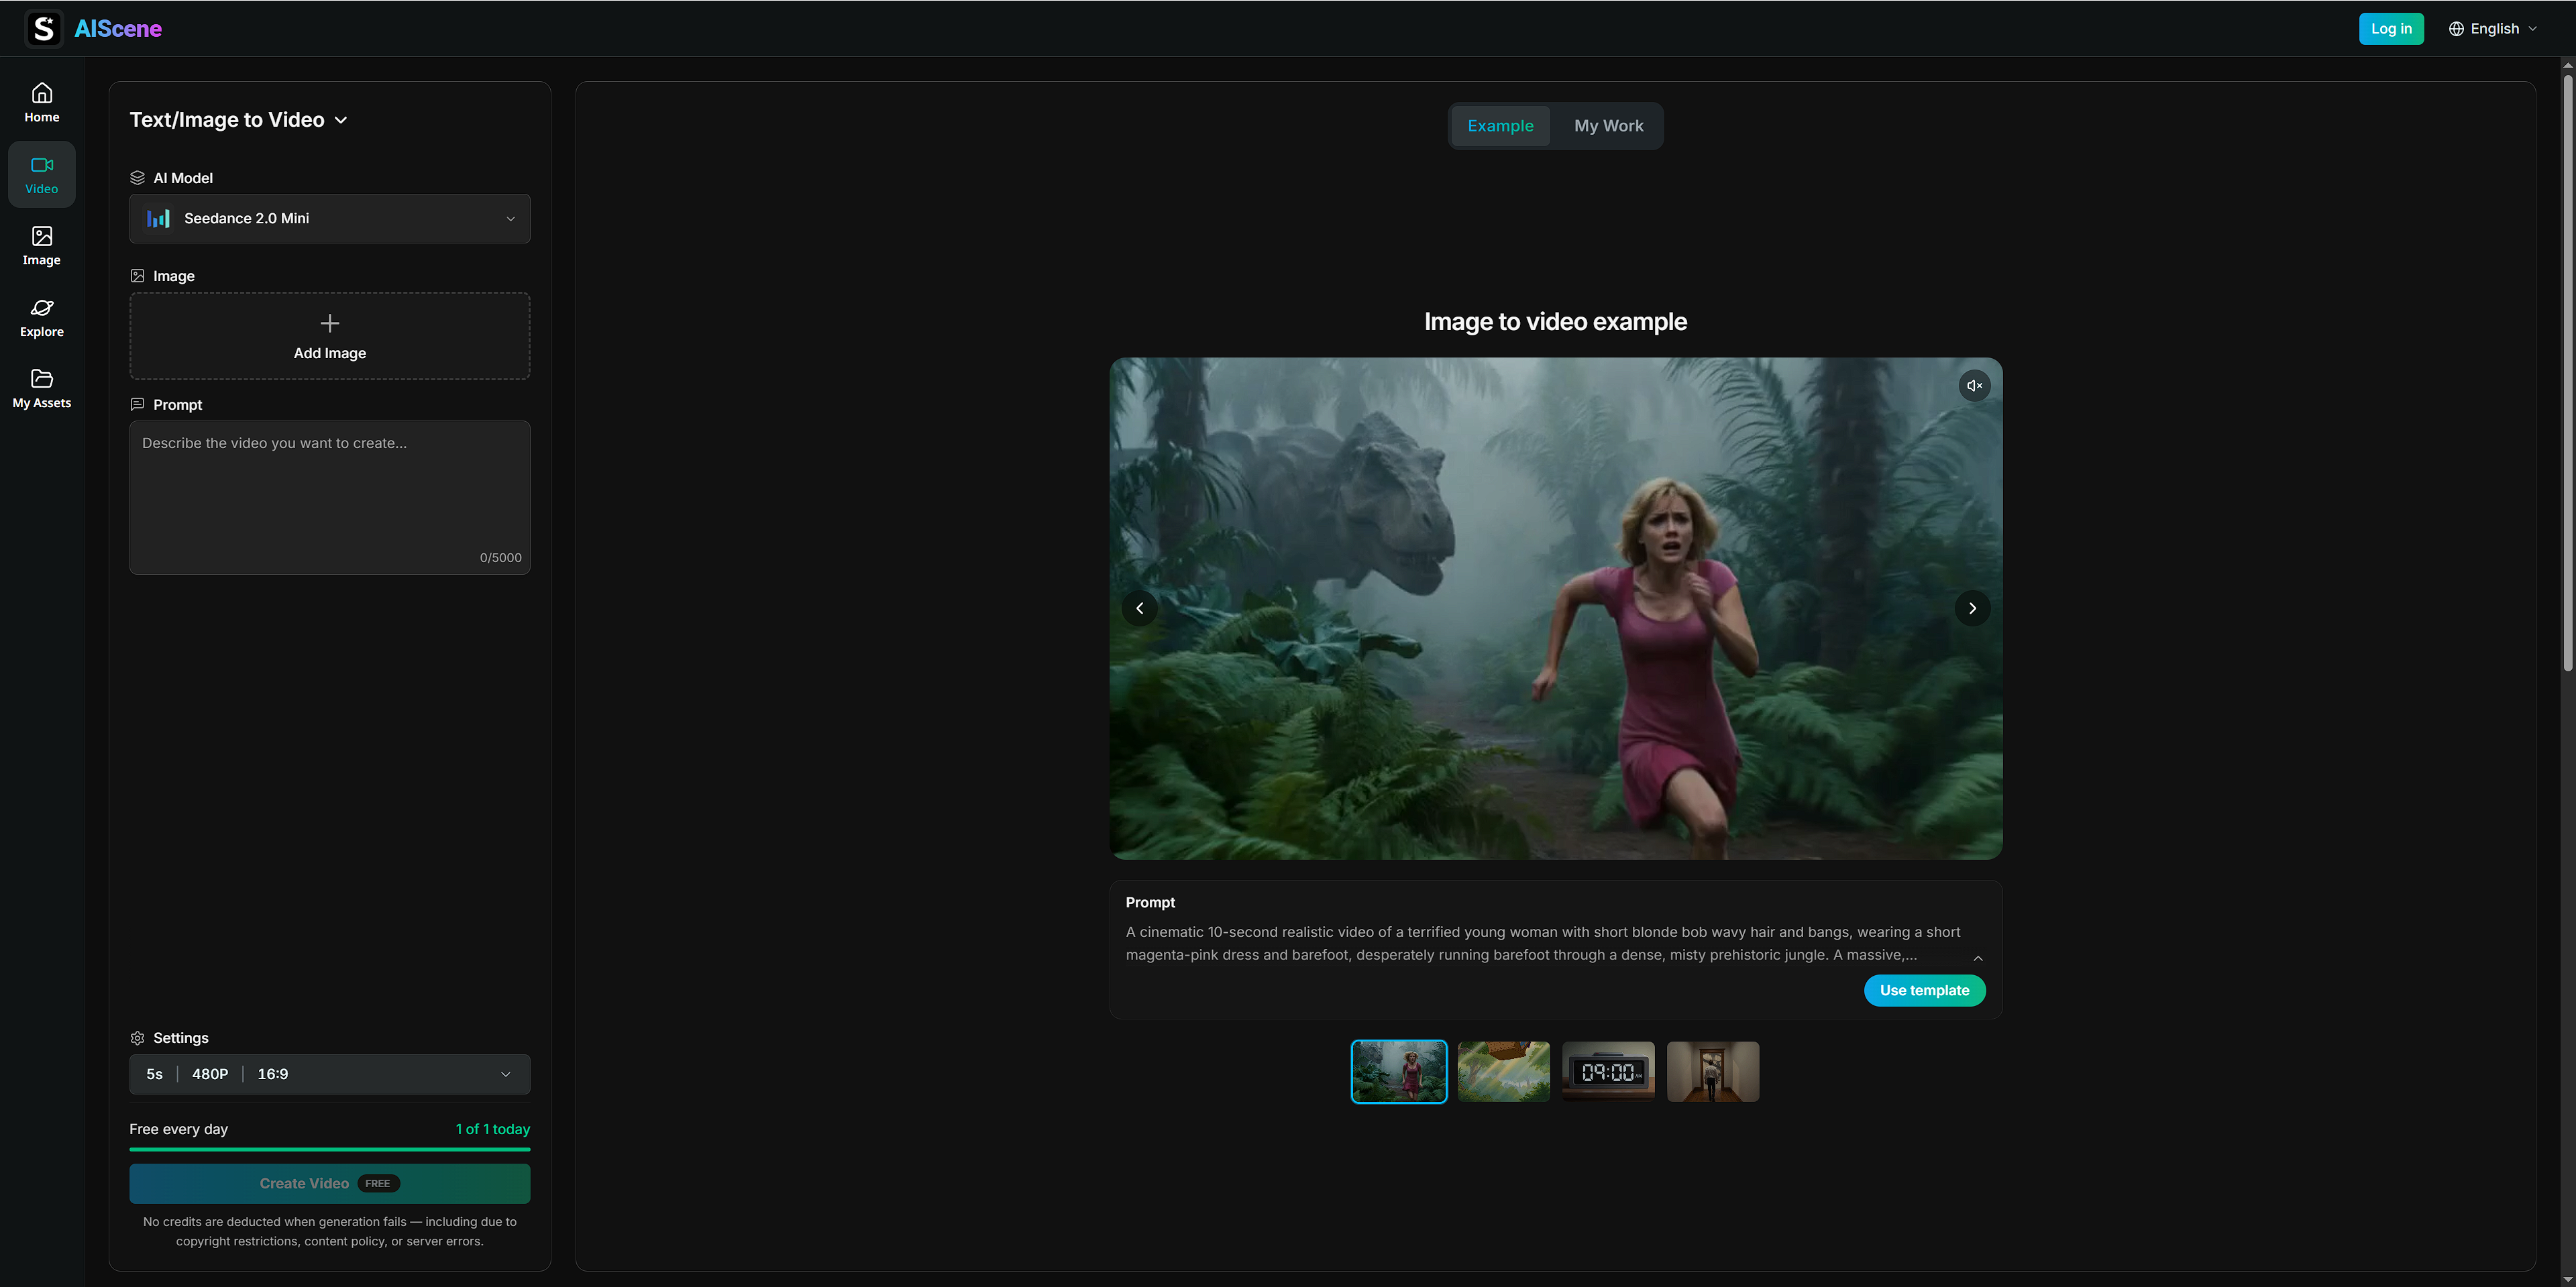Click the AIScene logo icon

tap(43, 28)
